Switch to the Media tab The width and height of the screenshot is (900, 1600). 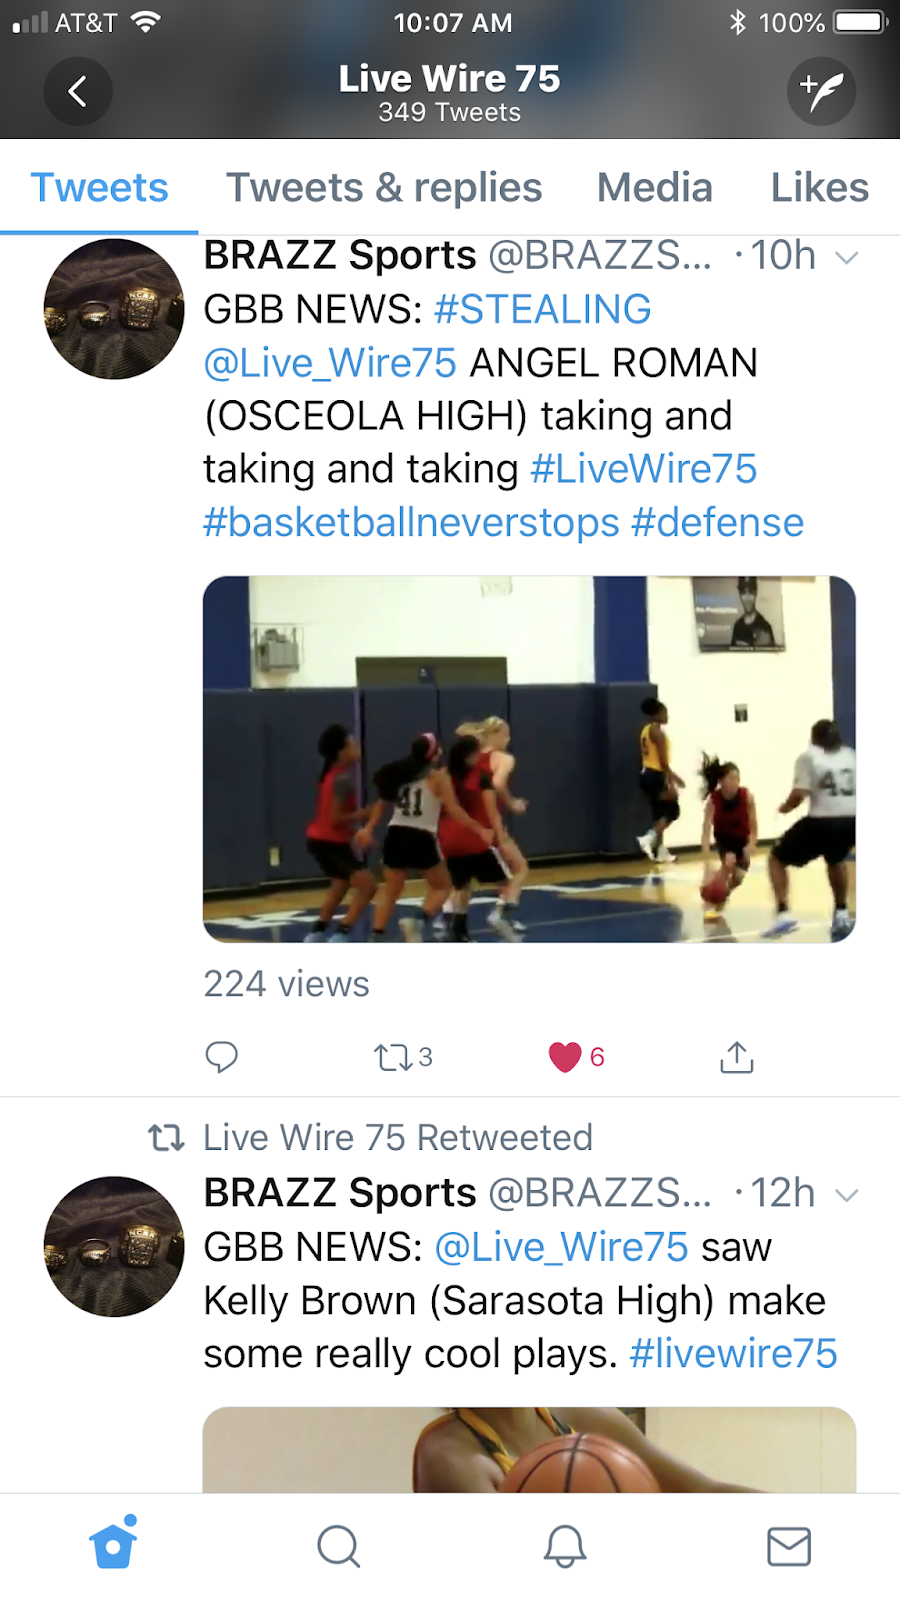click(655, 188)
